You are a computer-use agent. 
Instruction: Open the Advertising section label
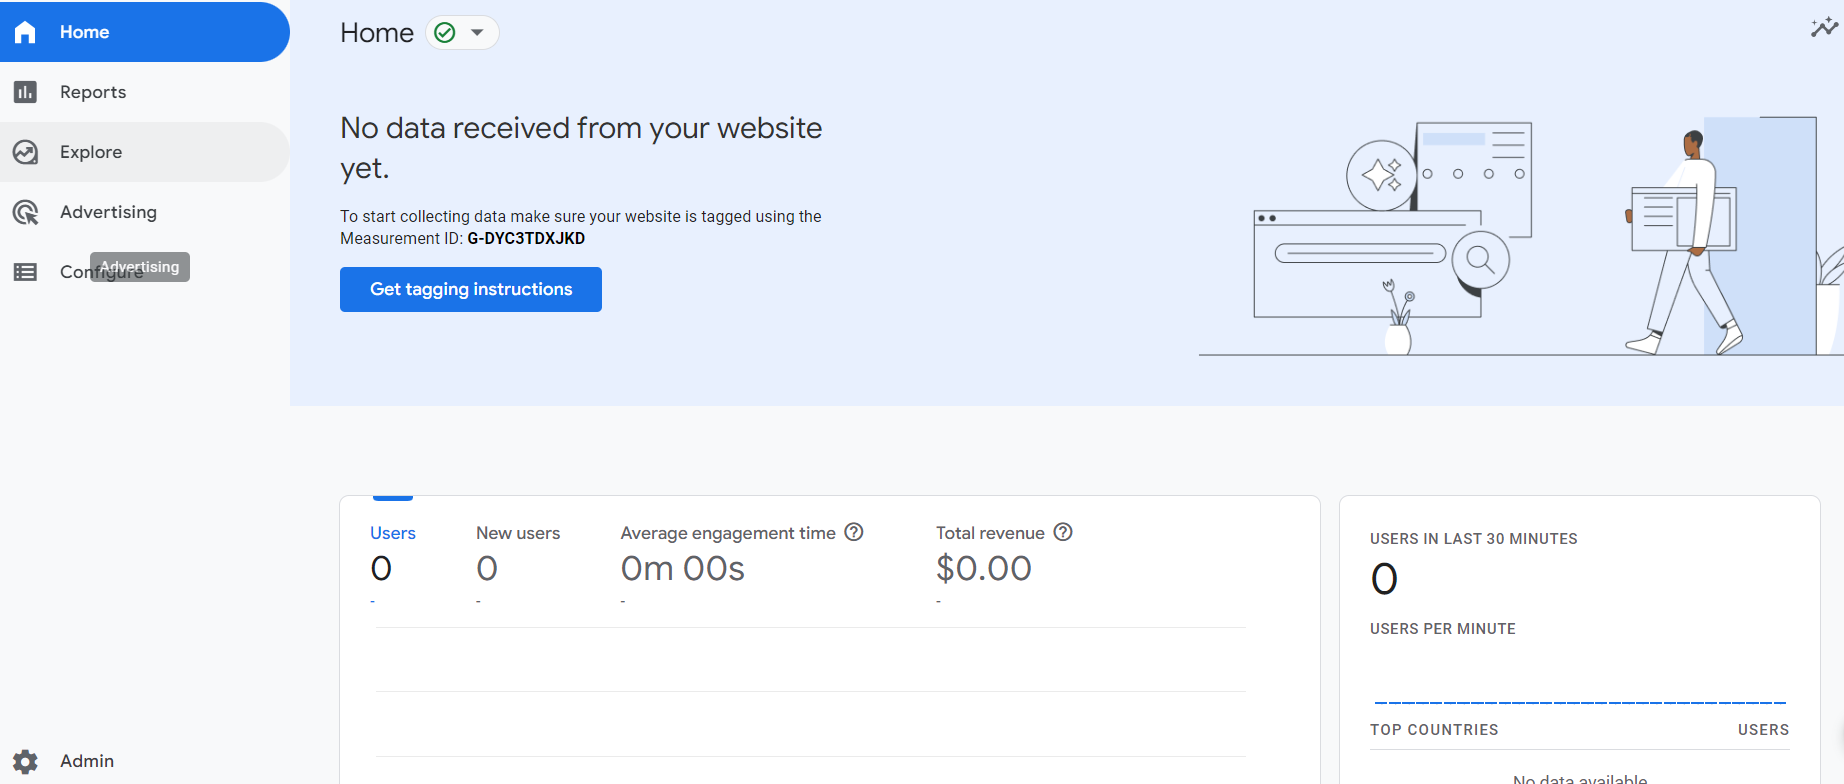[108, 212]
